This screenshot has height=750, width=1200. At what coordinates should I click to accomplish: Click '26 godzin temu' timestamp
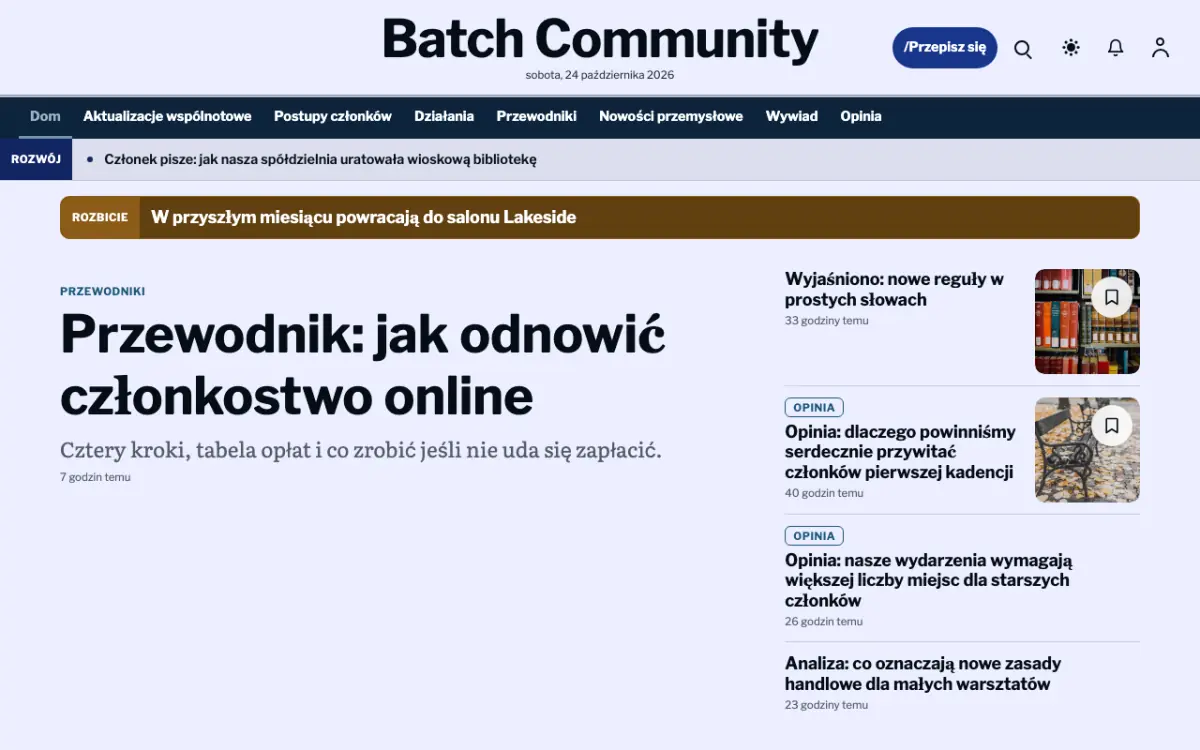824,622
